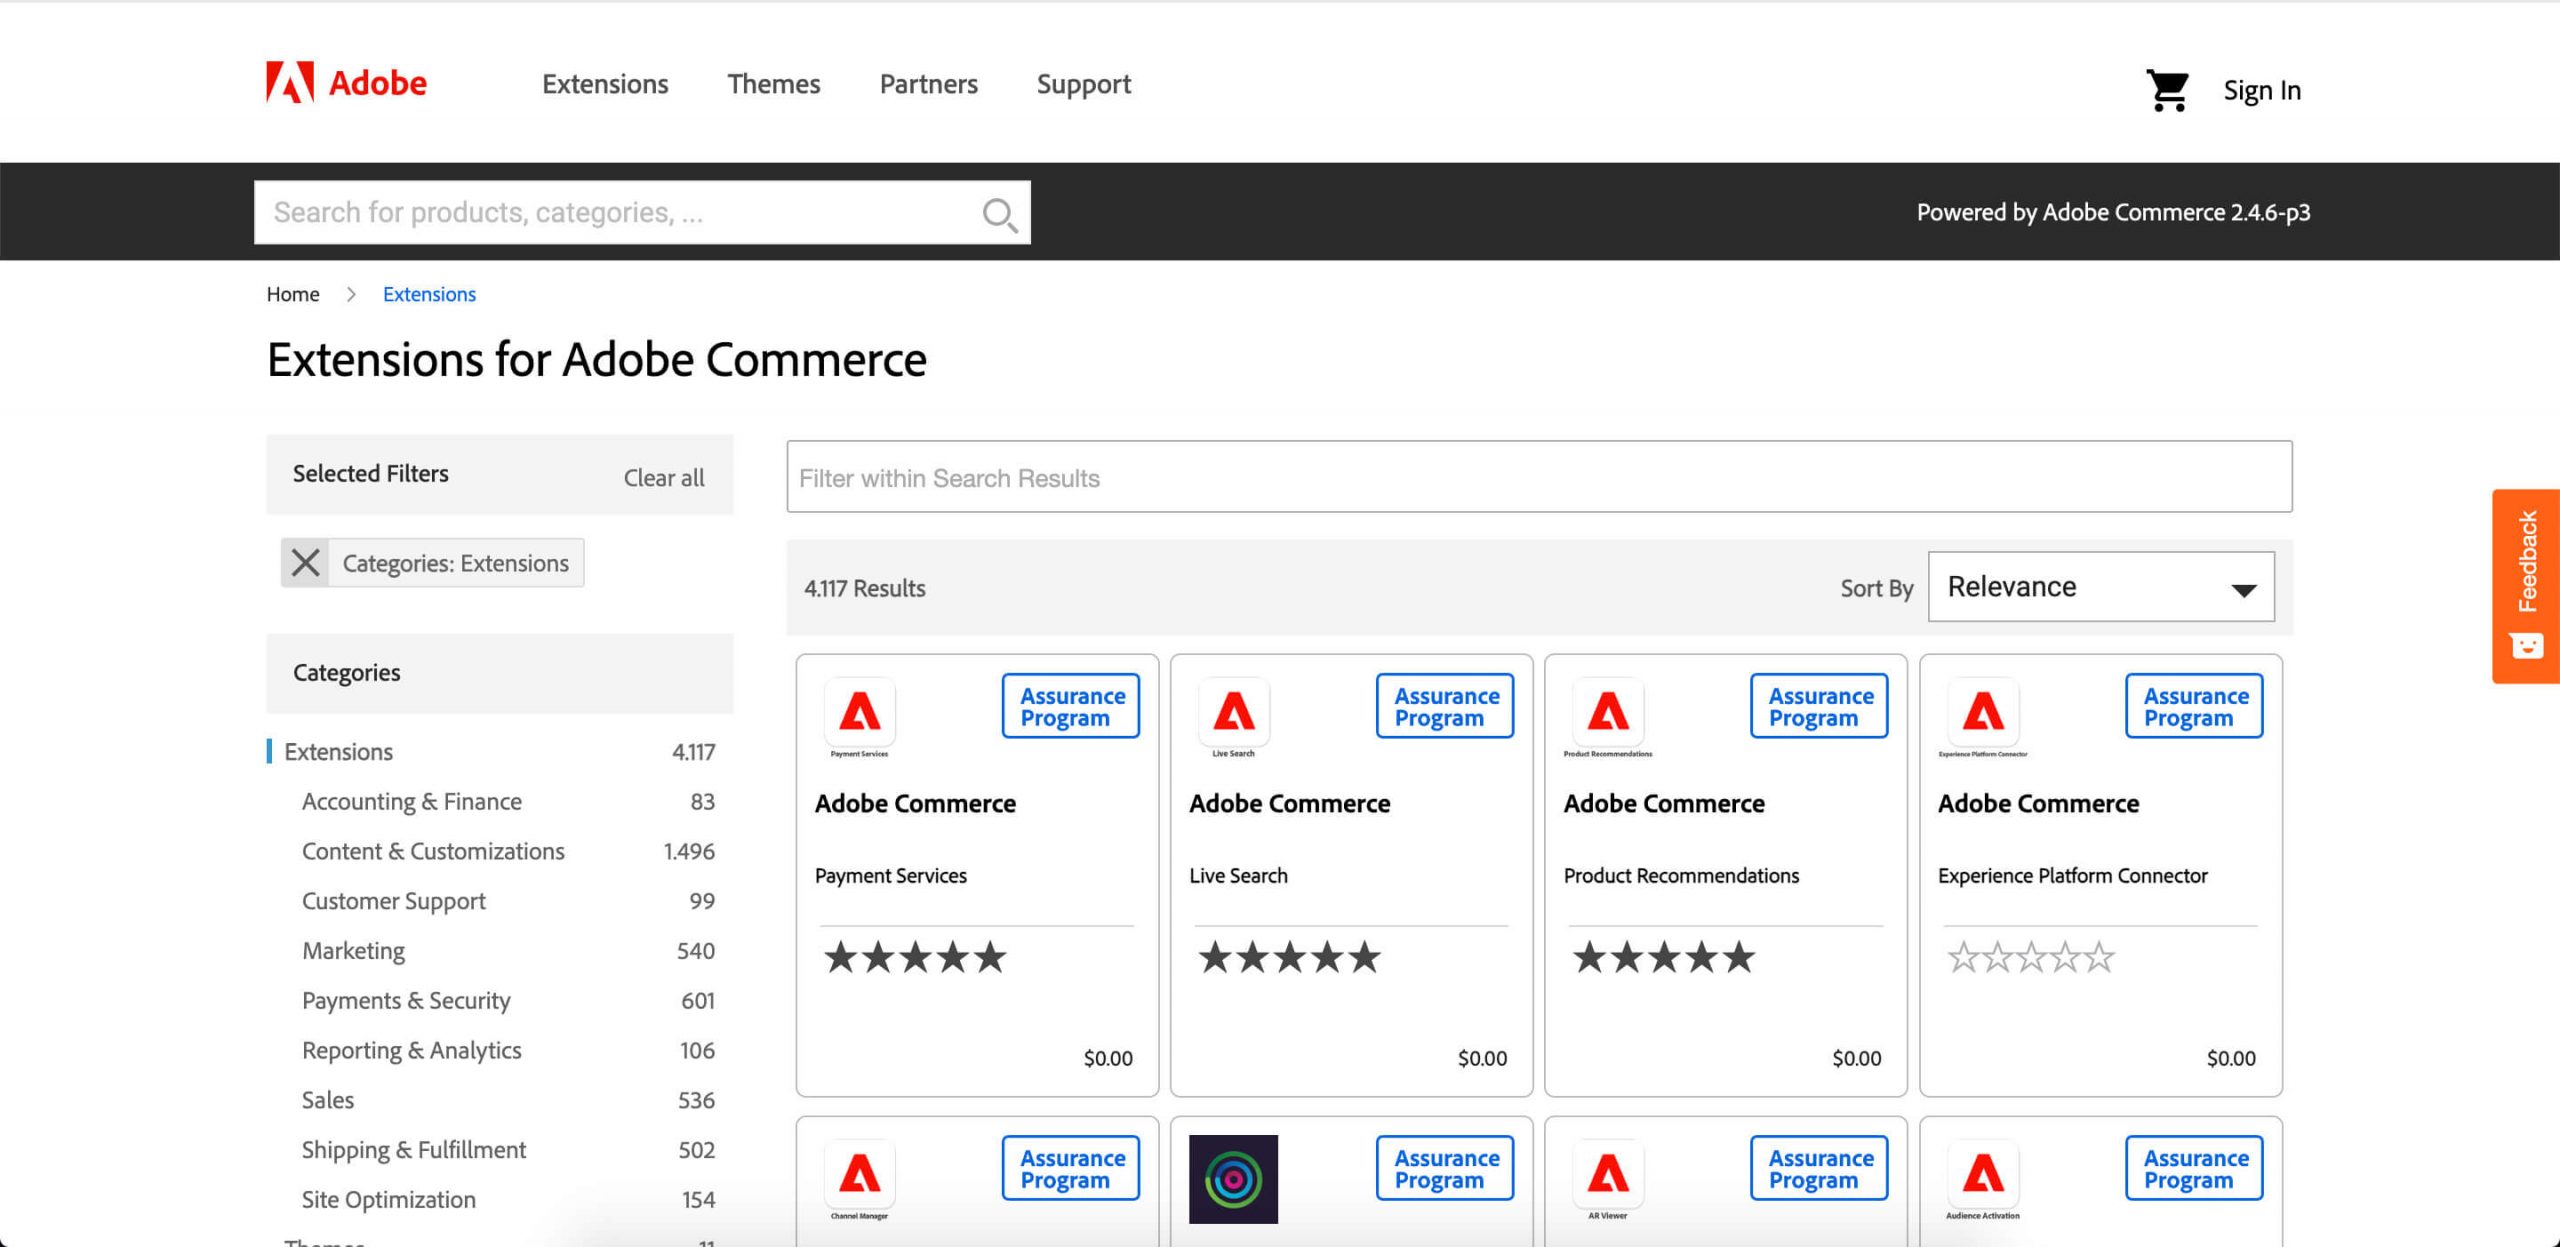Click the Live Search five-star rating
This screenshot has height=1247, width=2560.
[x=1289, y=958]
